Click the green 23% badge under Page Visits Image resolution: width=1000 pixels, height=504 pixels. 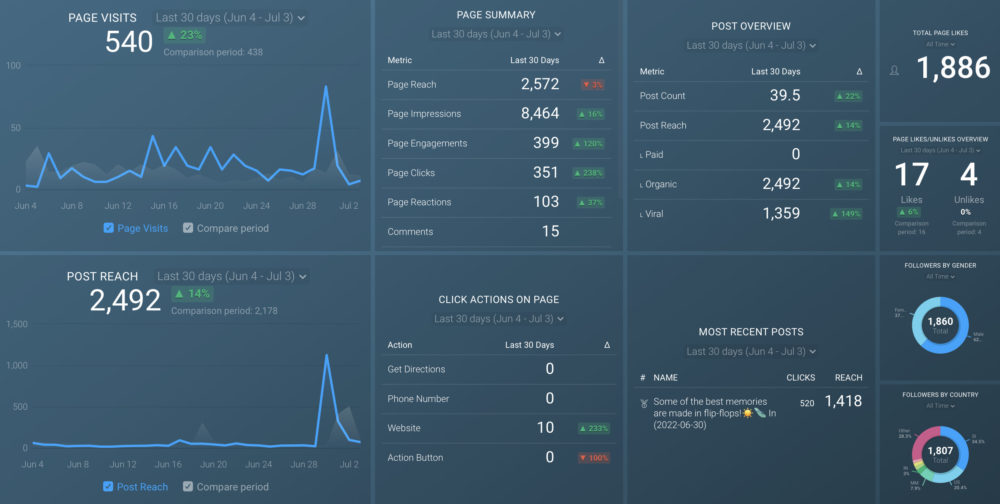coord(184,34)
